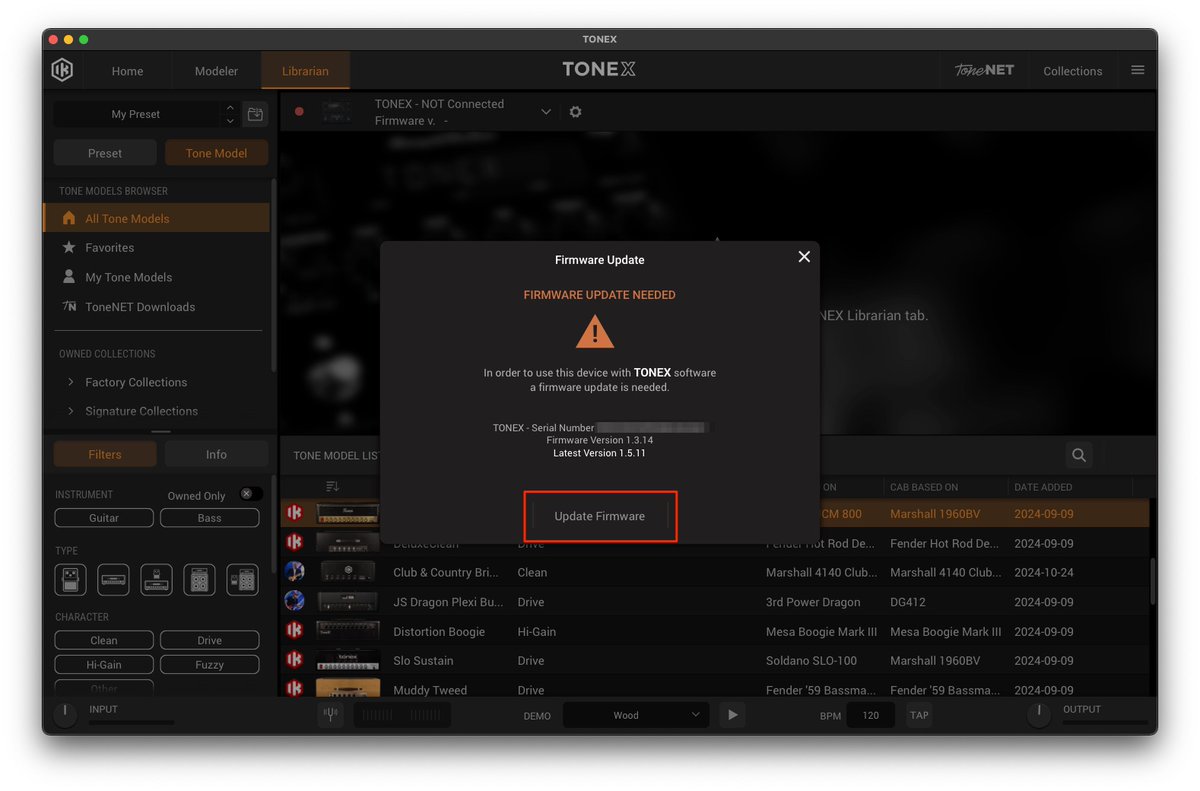This screenshot has height=791, width=1200.
Task: Filter by stomp, amp and cab type icon
Action: point(243,579)
